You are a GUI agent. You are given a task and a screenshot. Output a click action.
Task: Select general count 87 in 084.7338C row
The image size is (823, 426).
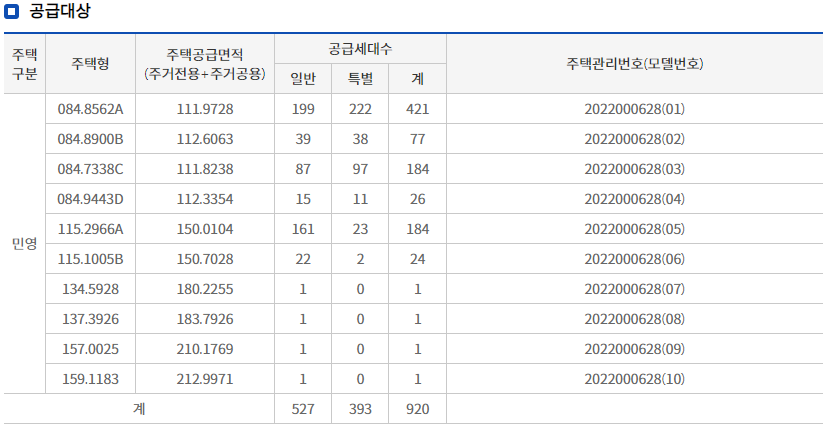click(x=303, y=169)
